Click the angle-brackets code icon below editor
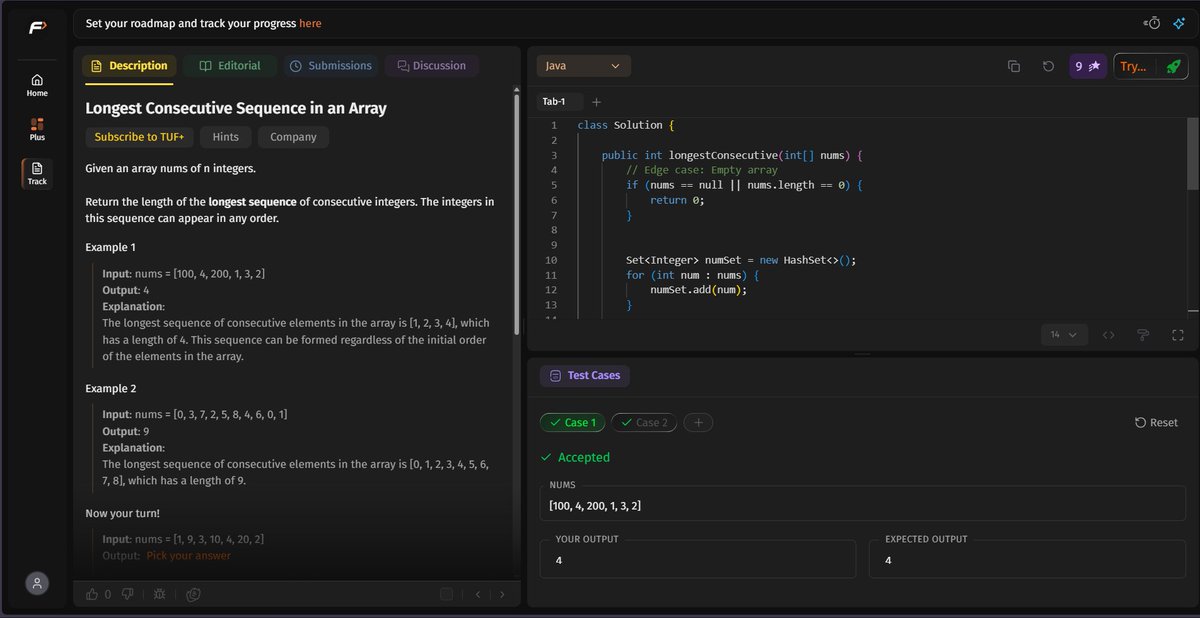Viewport: 1200px width, 618px height. [x=1108, y=335]
